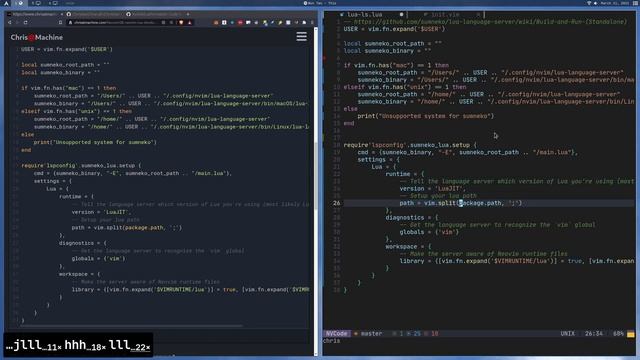Click the 'cmd = {sumneko_binary' line in Neovim
The width and height of the screenshot is (640, 360).
pos(468,152)
